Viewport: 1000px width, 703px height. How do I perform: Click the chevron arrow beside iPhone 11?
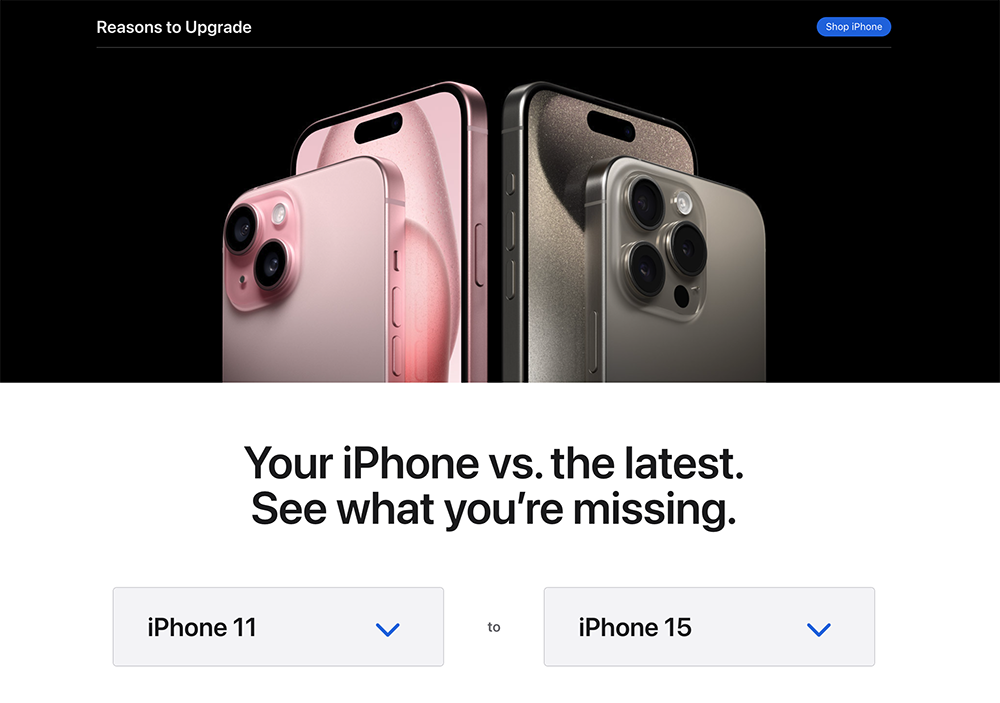click(388, 630)
